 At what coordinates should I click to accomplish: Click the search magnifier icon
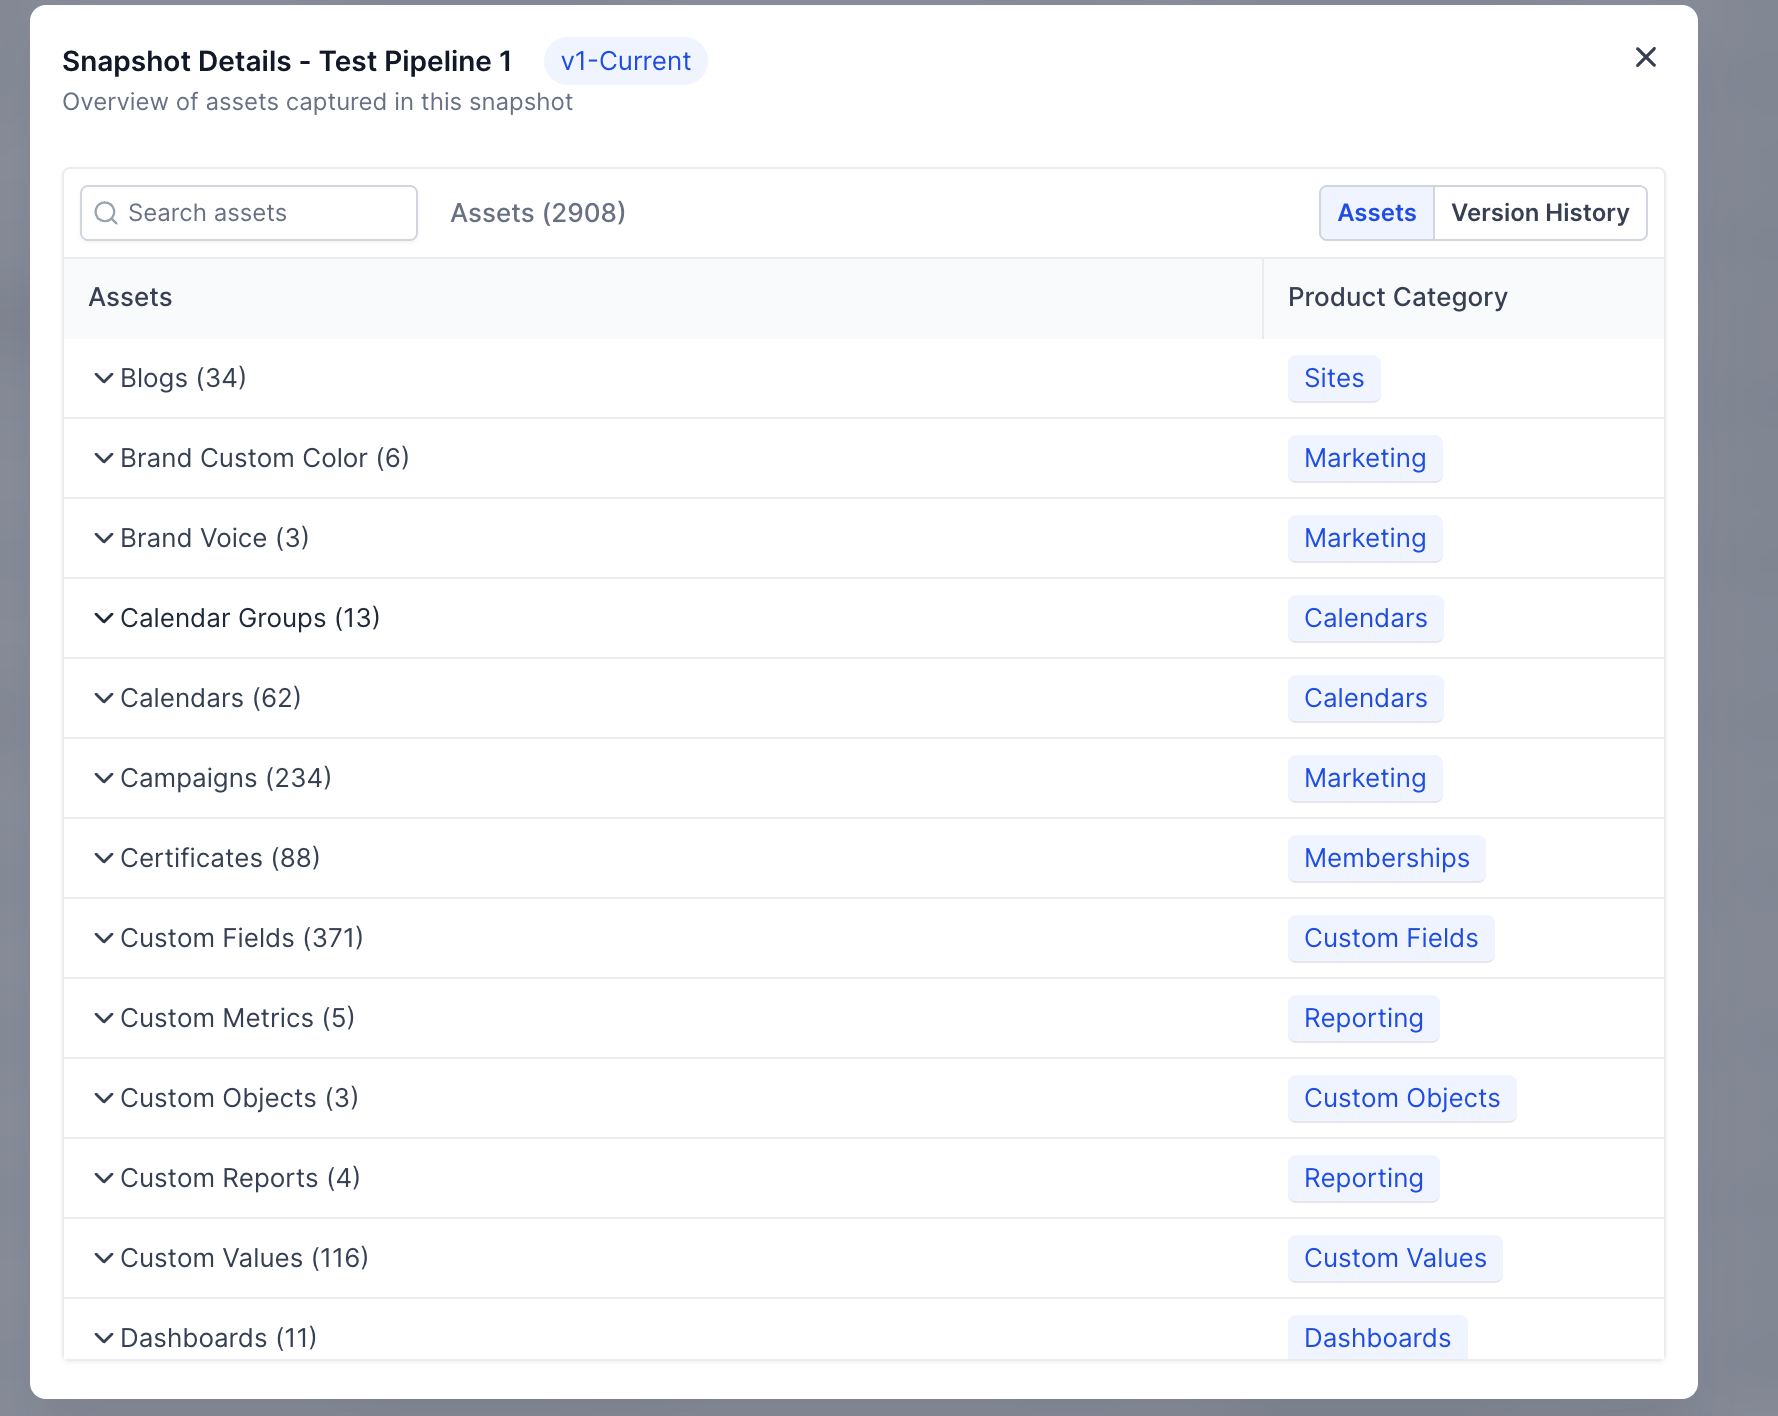(106, 212)
